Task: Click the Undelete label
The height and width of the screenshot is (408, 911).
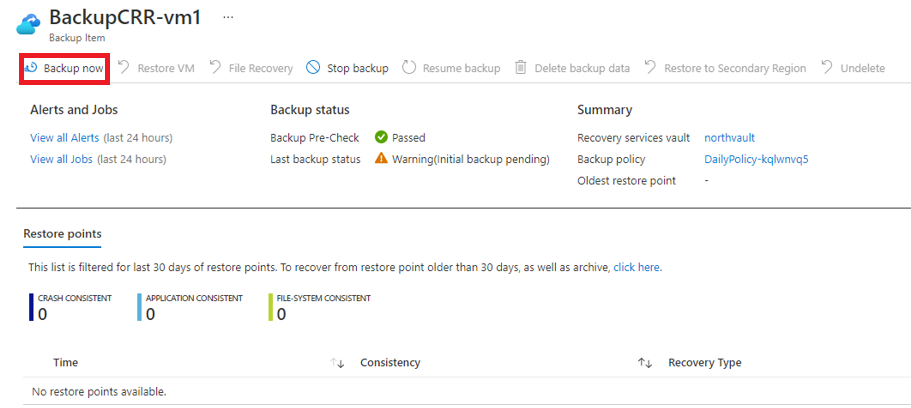Action: tap(863, 68)
